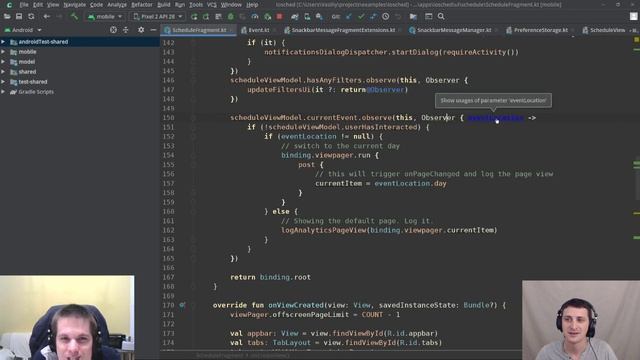
Task: Click the Project Structure folder icon
Action: [413, 17]
